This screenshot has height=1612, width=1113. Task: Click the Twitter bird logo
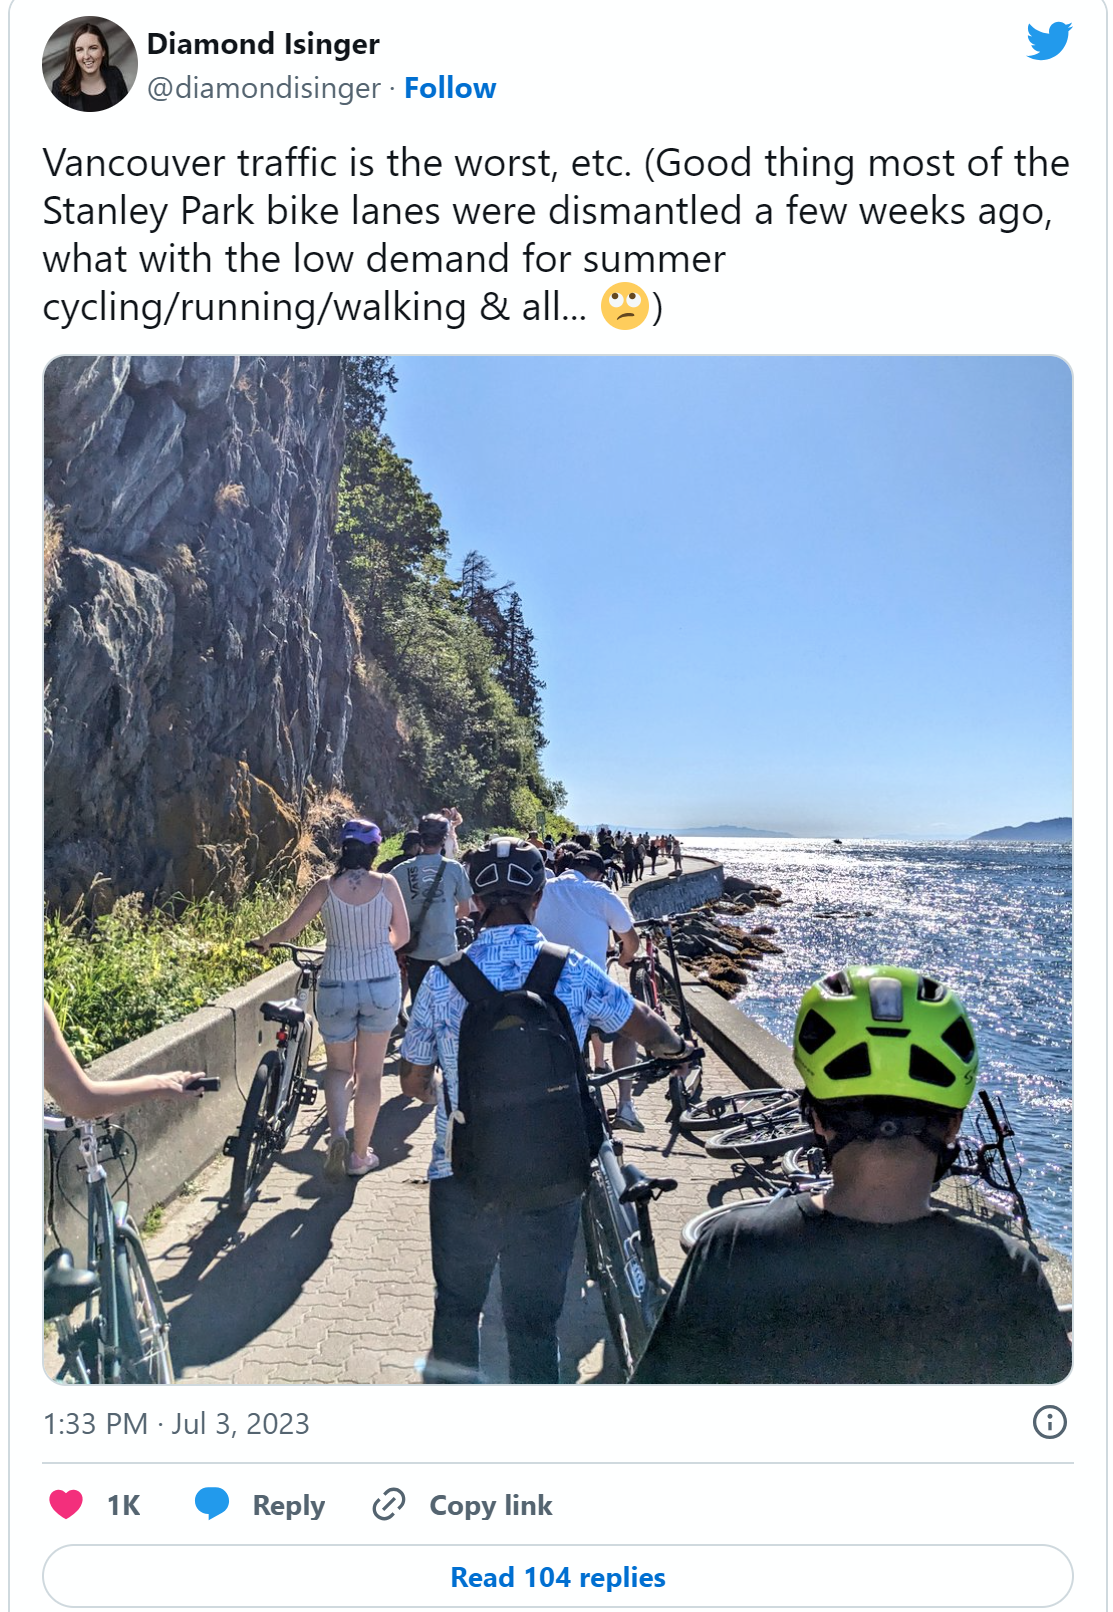[x=1049, y=41]
